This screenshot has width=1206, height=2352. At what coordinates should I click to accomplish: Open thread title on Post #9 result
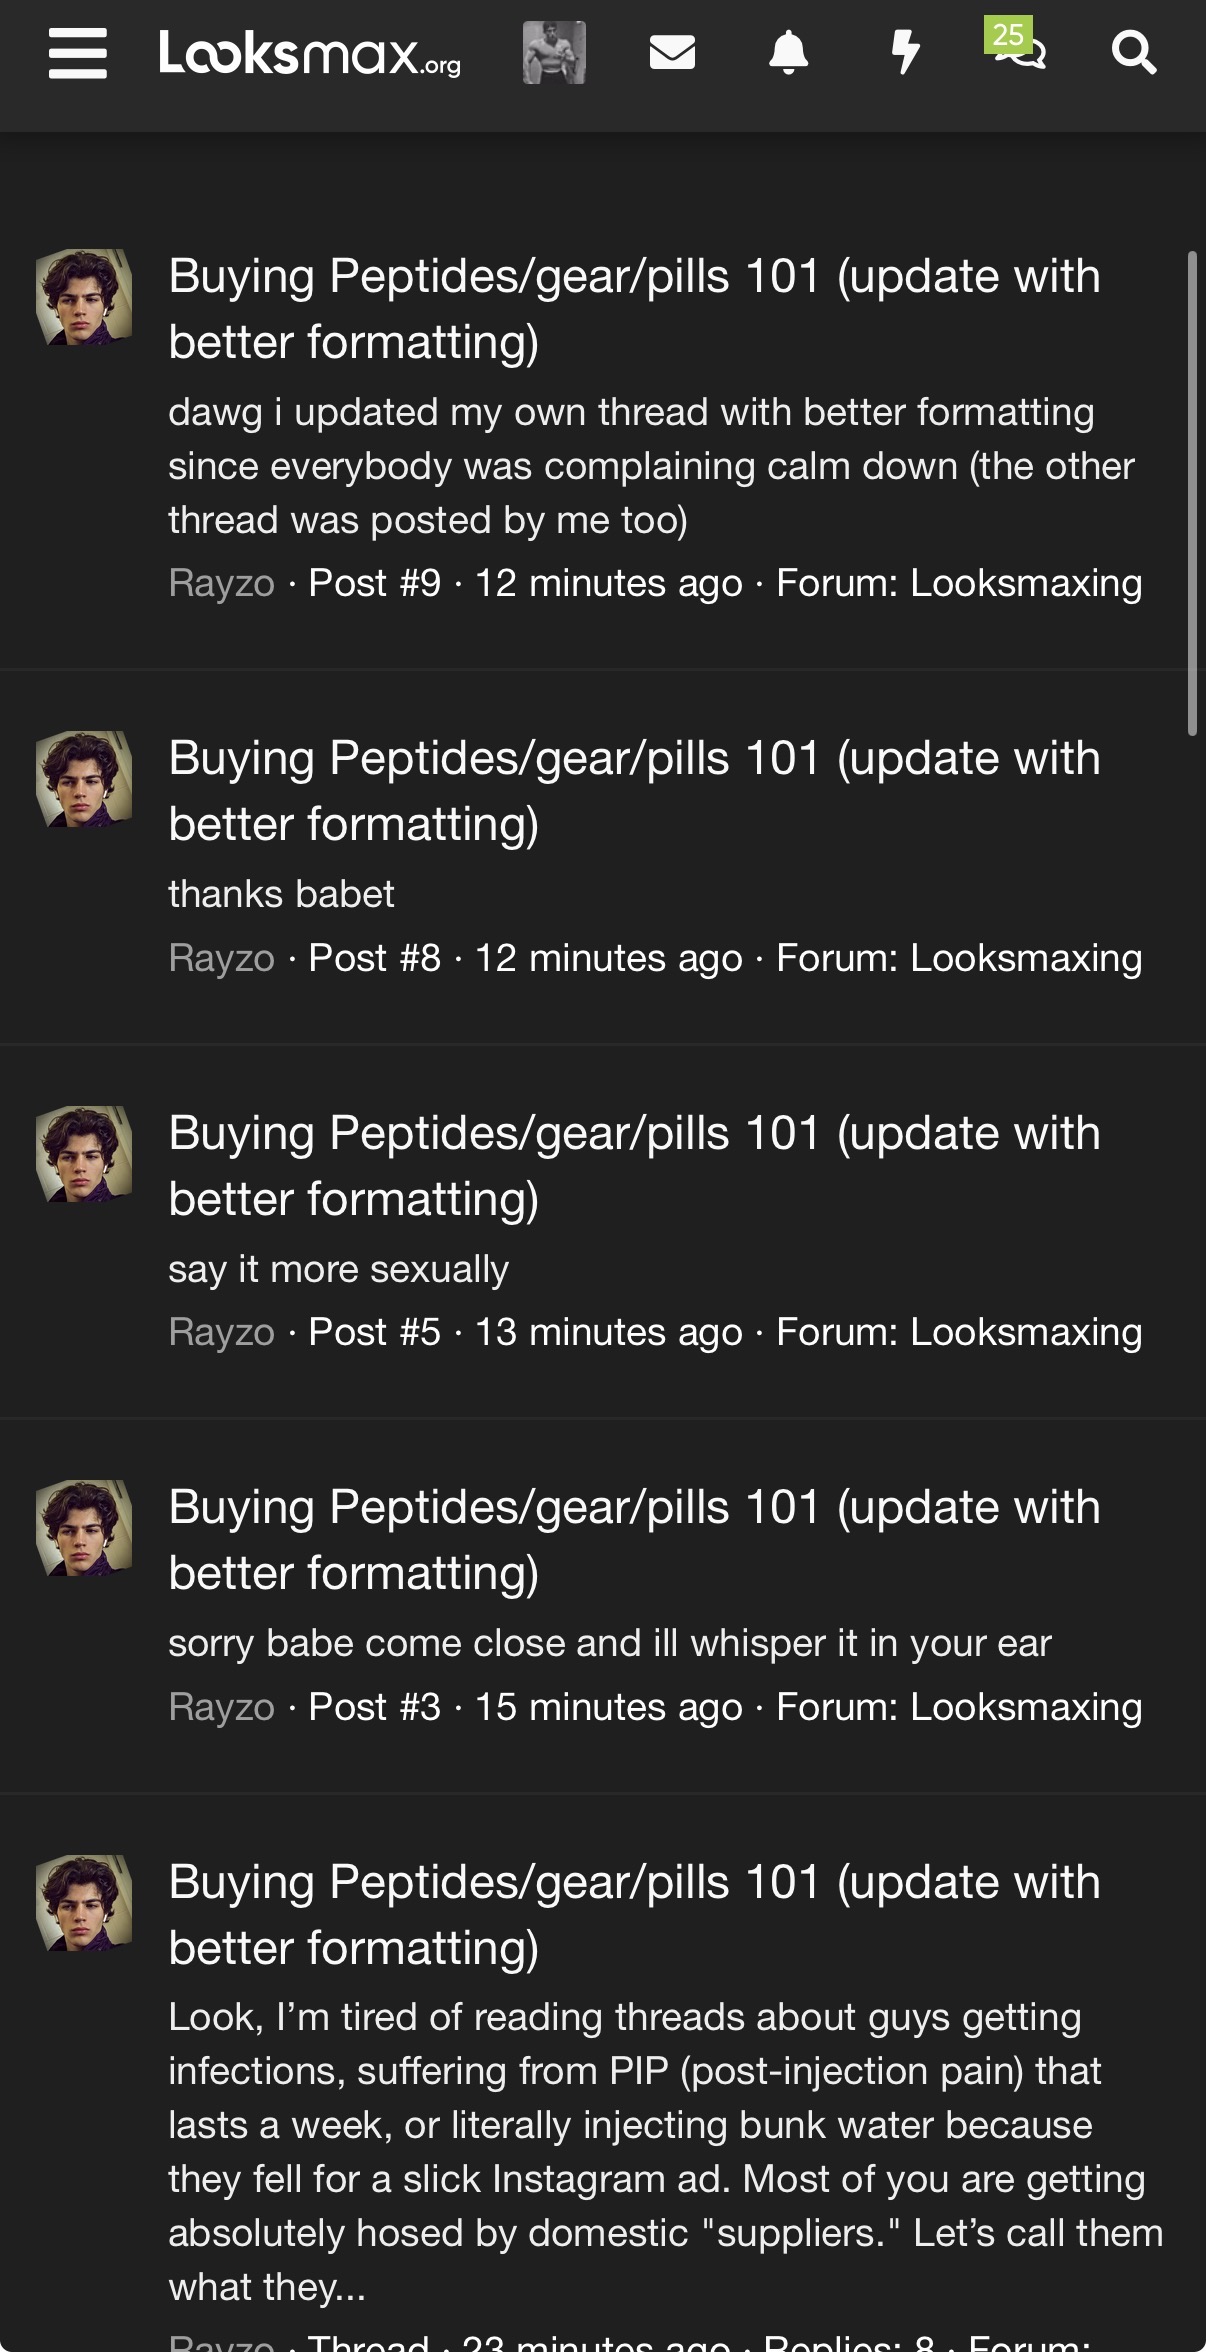(634, 308)
